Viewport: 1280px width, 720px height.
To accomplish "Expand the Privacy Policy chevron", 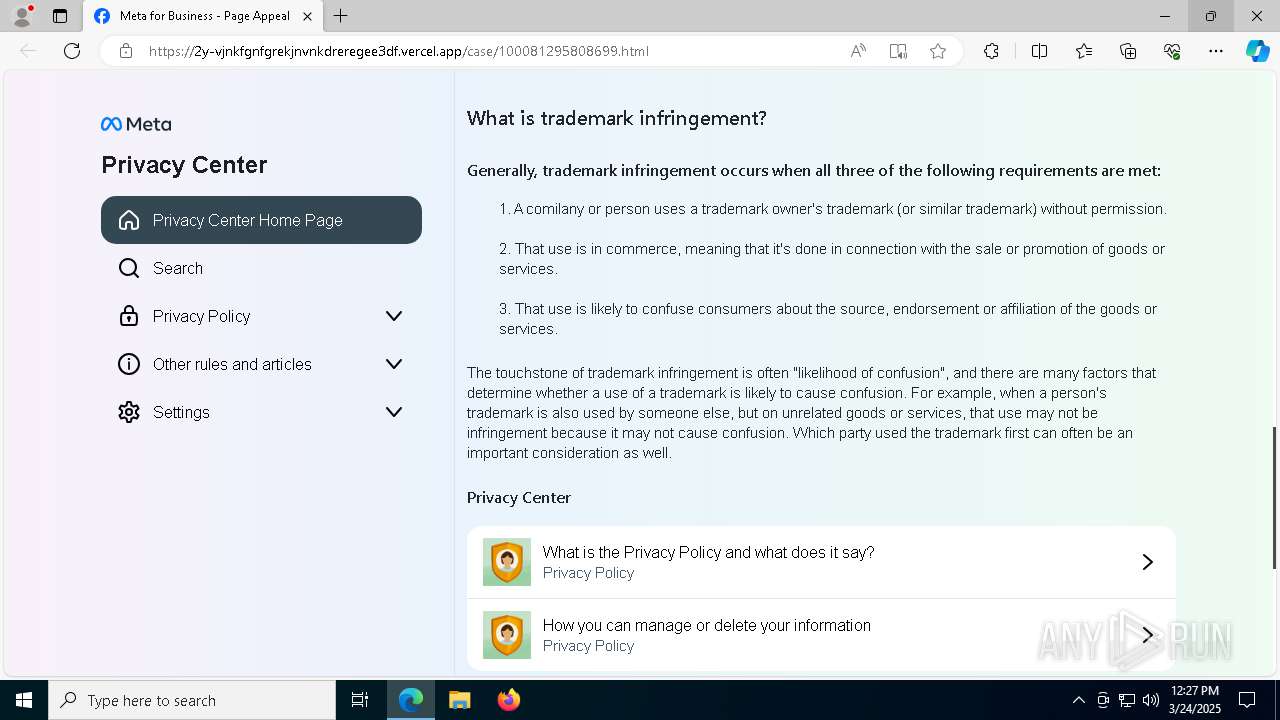I will [x=394, y=316].
